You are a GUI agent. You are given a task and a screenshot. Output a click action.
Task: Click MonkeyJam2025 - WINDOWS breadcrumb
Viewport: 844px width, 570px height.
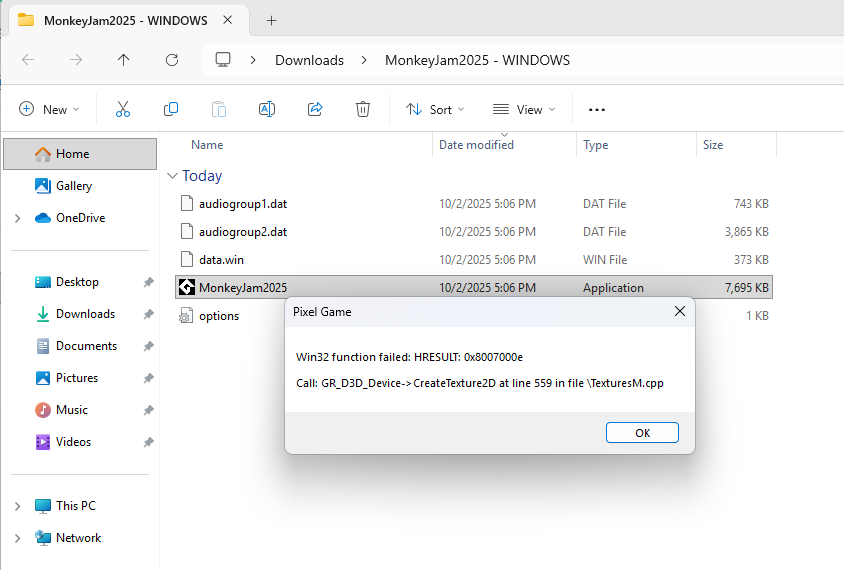(477, 60)
